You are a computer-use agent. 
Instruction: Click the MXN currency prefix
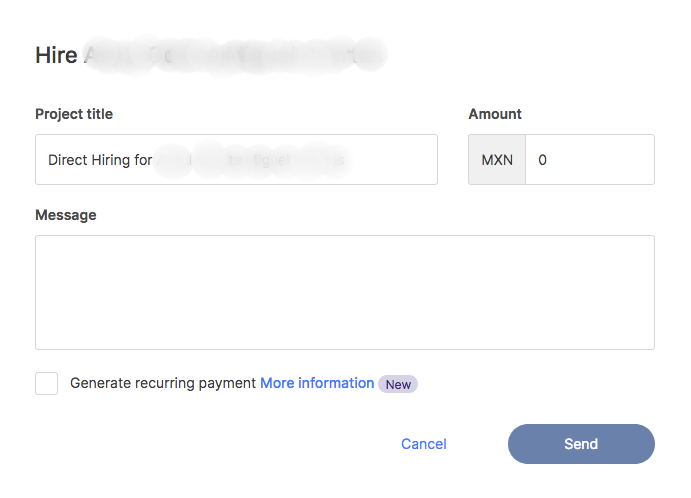point(497,160)
